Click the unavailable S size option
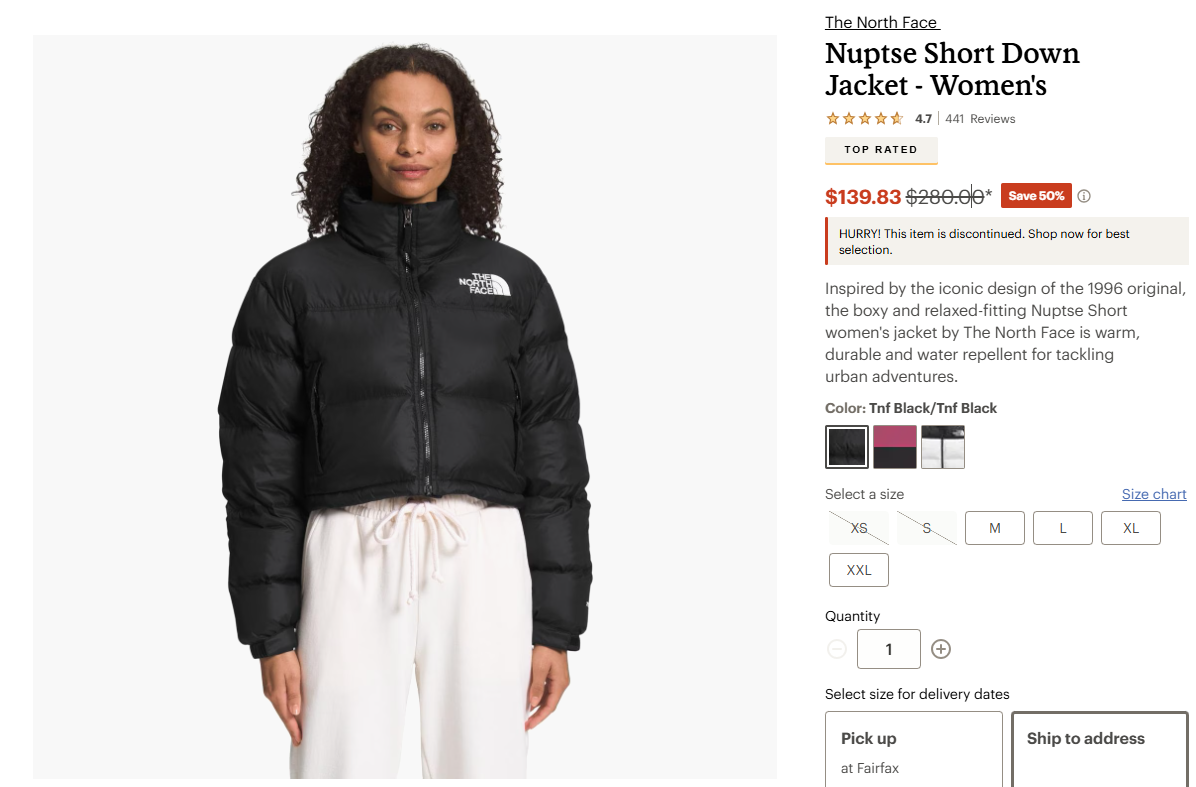The image size is (1196, 787). [x=927, y=528]
